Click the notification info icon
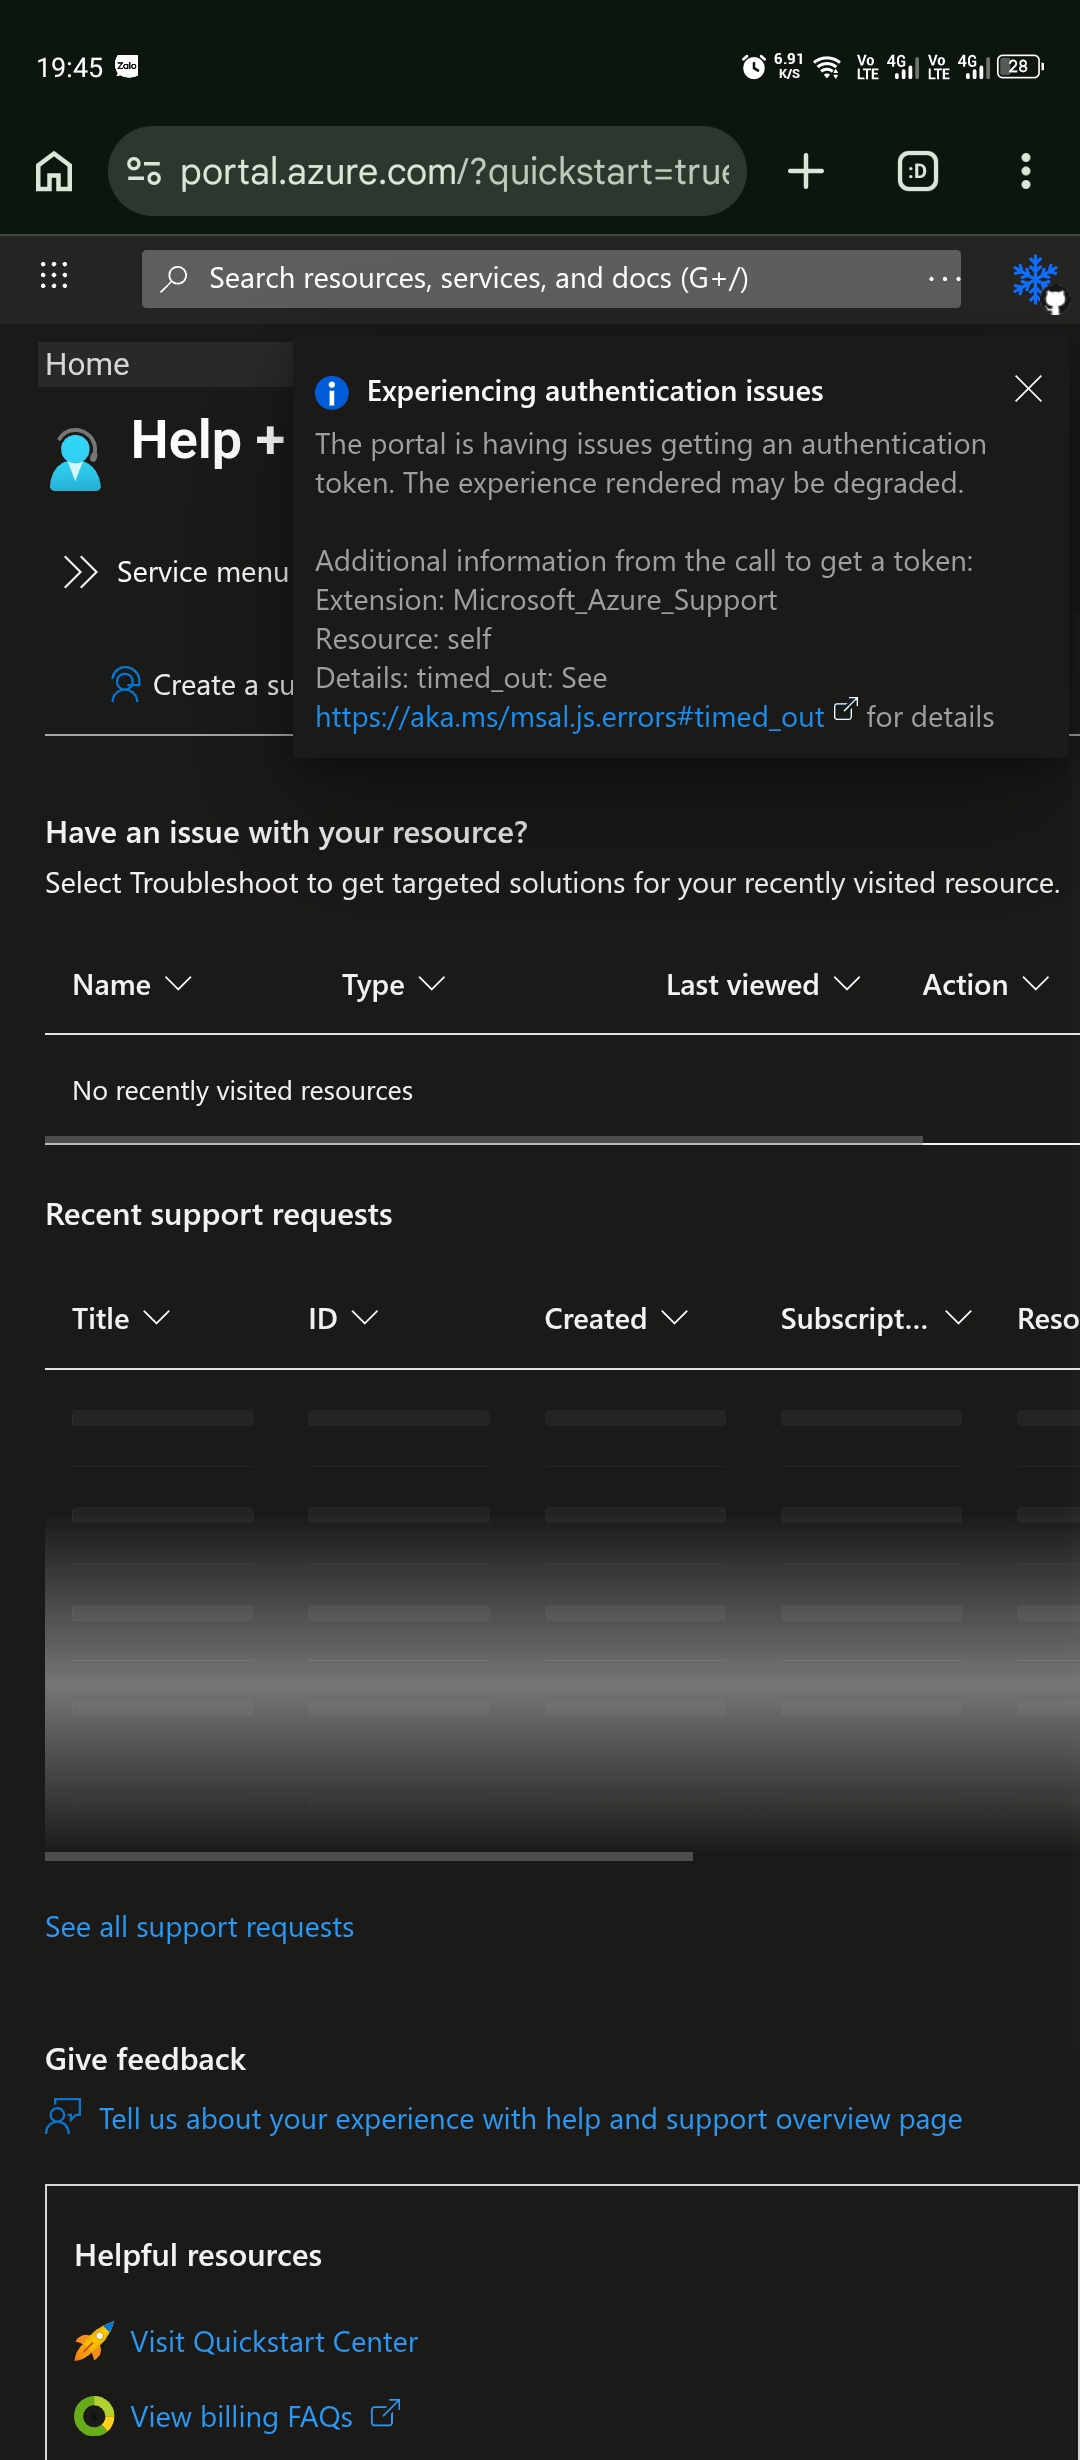The image size is (1080, 2460). 332,392
